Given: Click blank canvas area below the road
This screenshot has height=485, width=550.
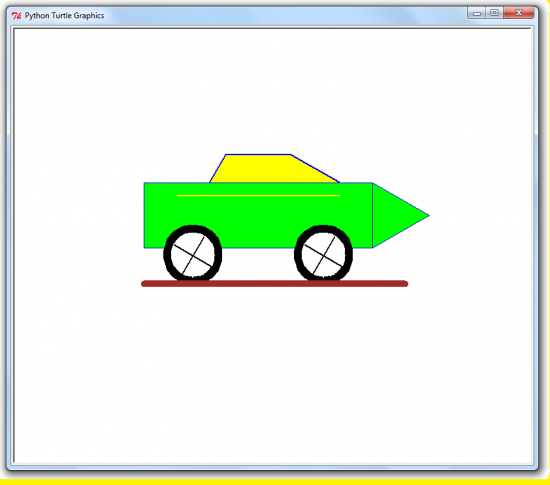Looking at the screenshot, I should point(274,372).
